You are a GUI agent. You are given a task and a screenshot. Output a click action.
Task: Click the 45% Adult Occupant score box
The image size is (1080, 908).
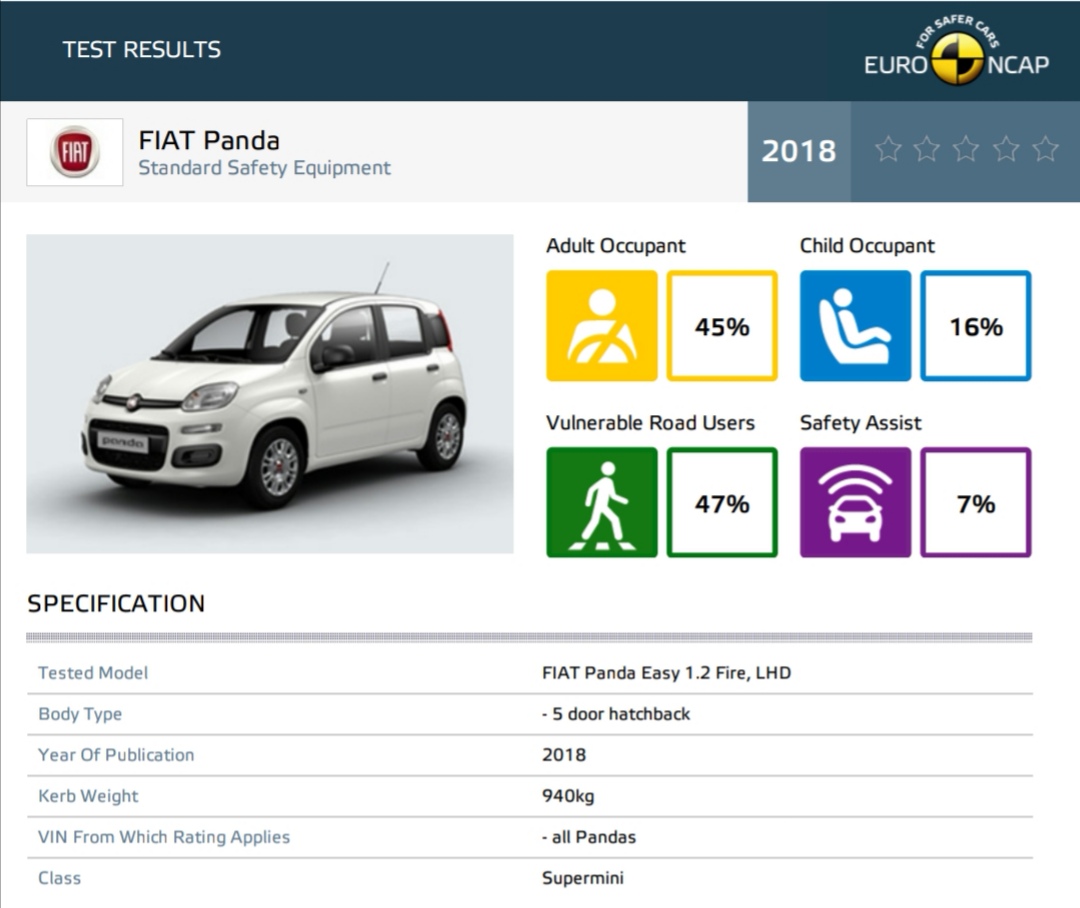coord(722,326)
